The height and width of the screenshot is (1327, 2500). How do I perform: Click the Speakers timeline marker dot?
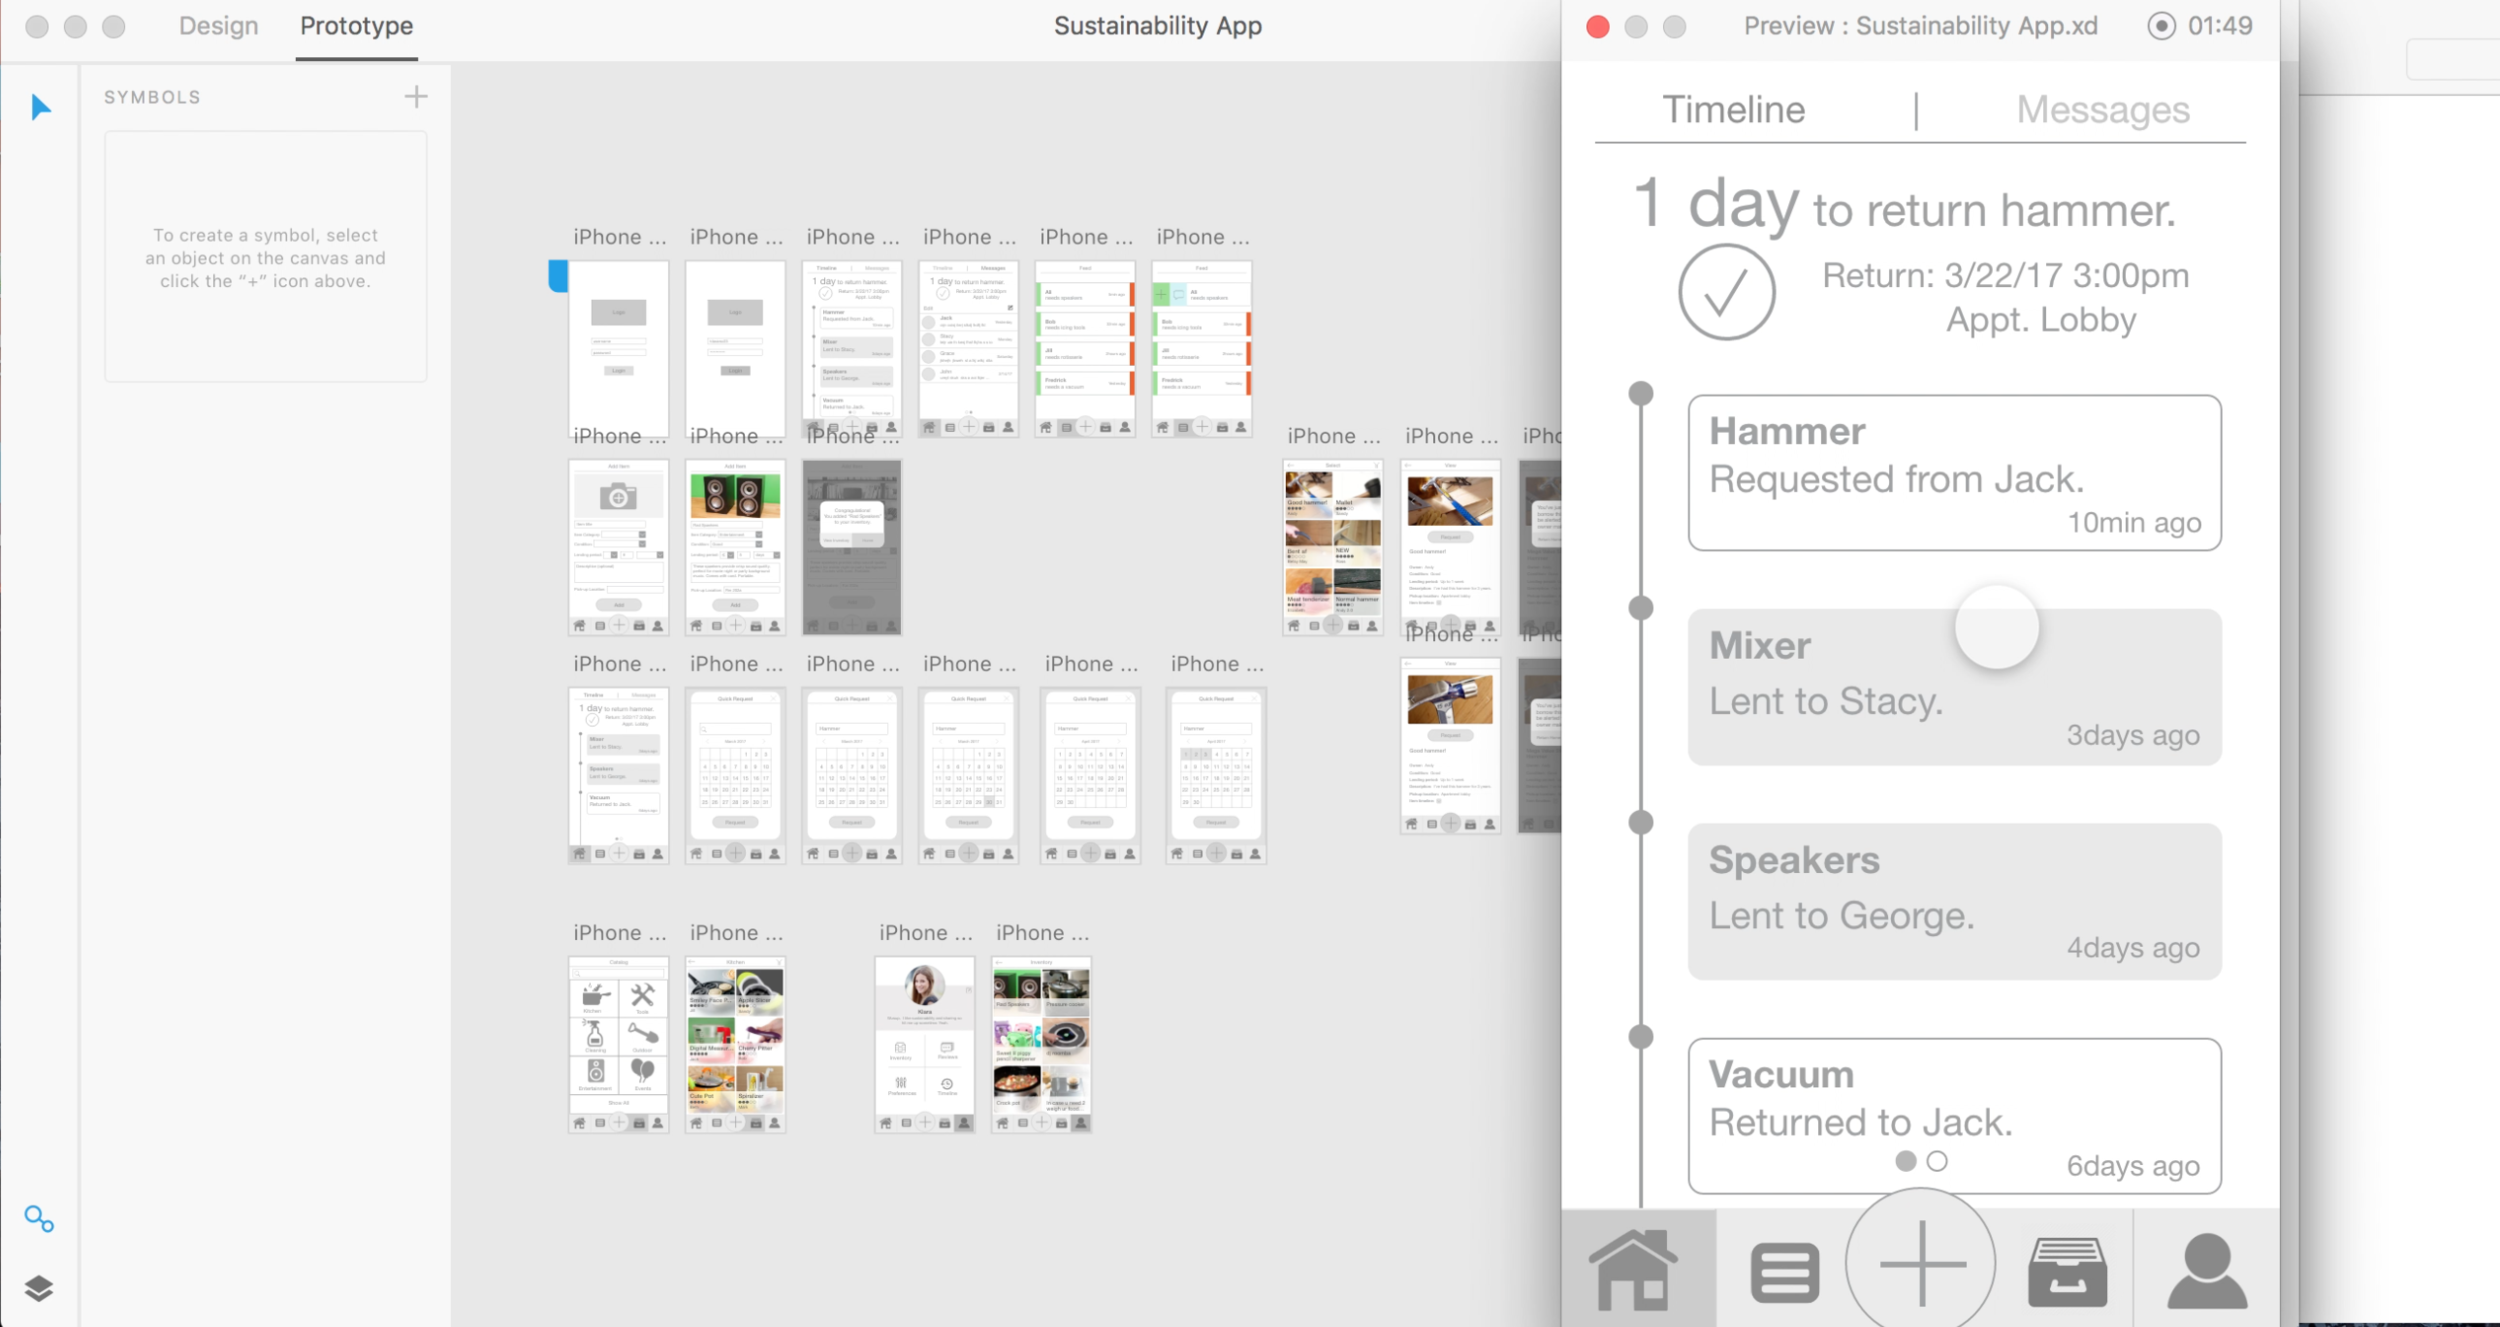(x=1641, y=822)
